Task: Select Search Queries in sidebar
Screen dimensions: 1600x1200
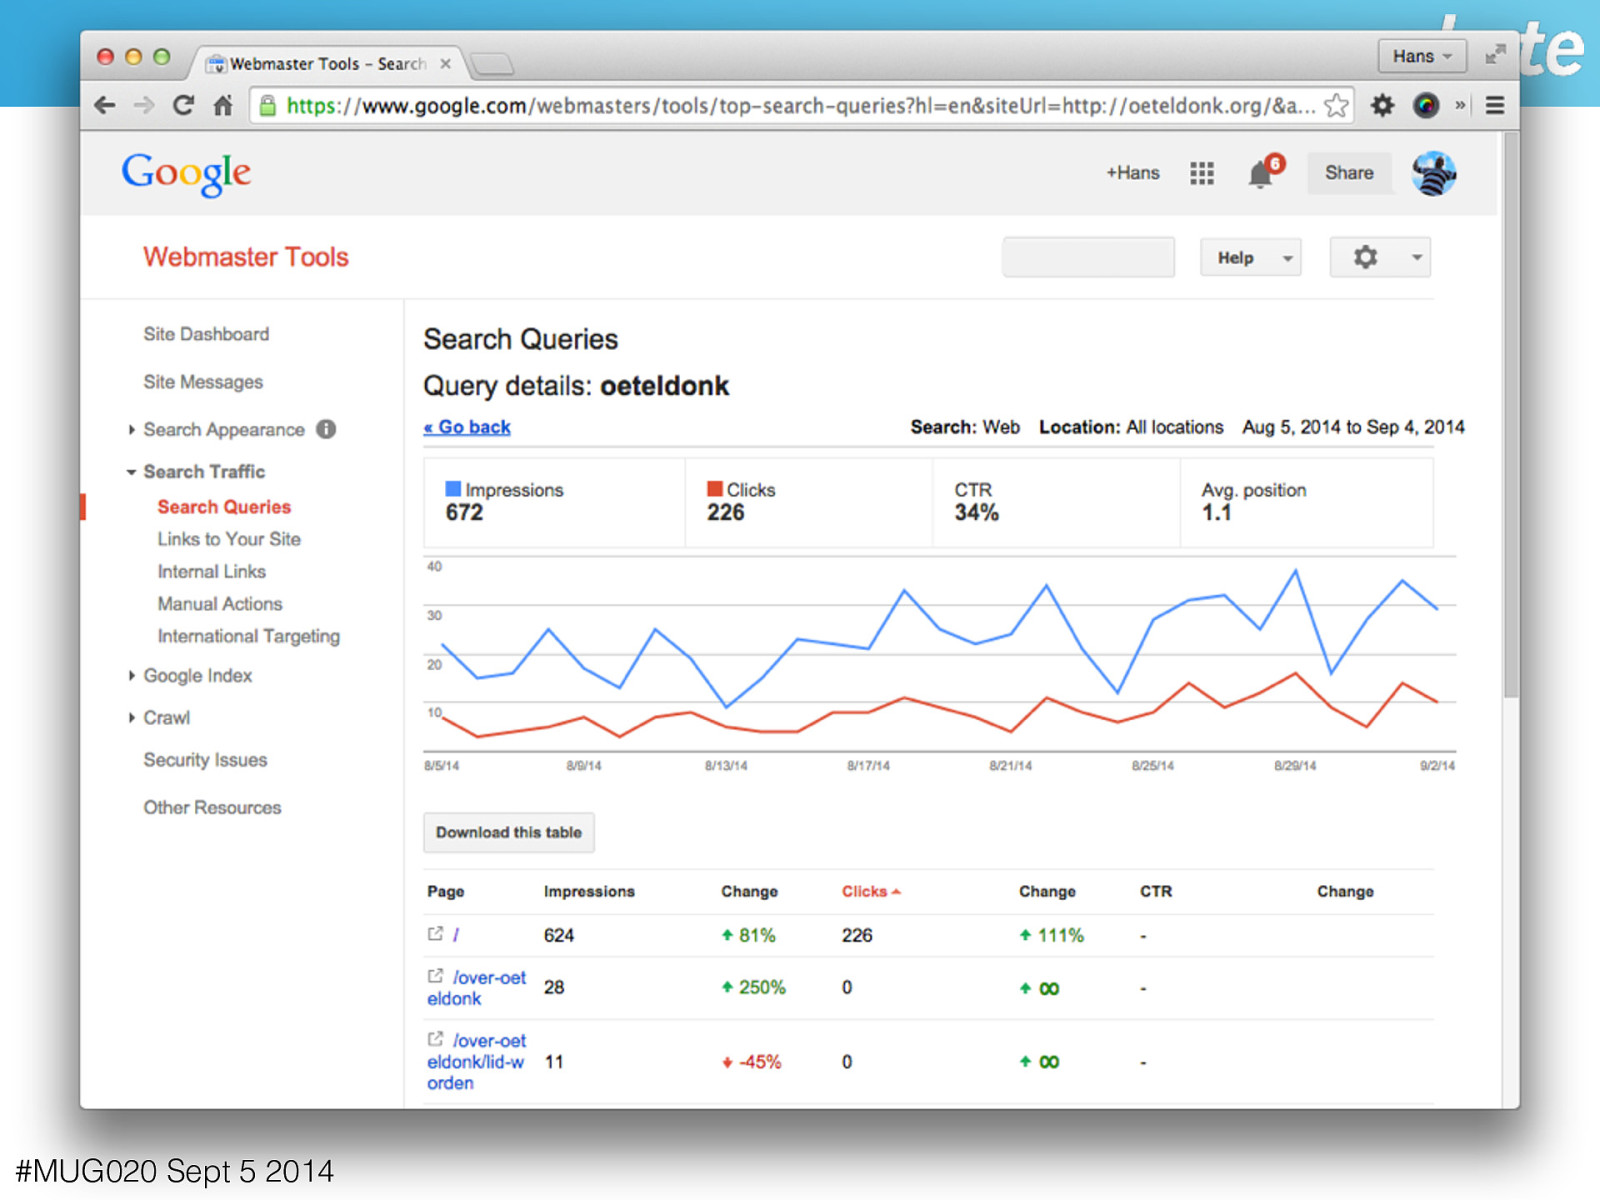Action: pos(224,507)
